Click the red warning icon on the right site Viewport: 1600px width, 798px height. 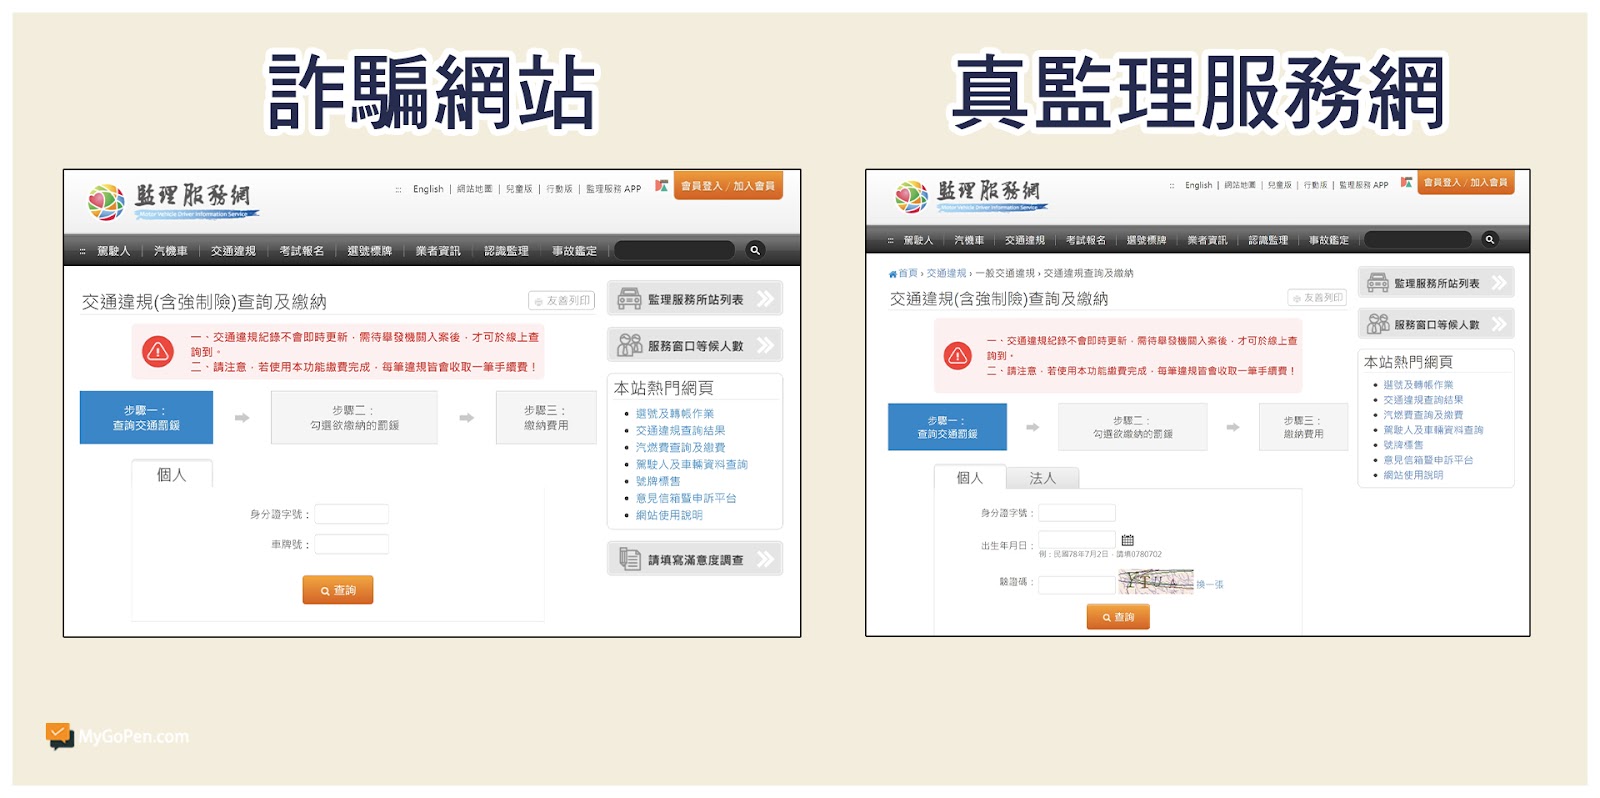[957, 356]
